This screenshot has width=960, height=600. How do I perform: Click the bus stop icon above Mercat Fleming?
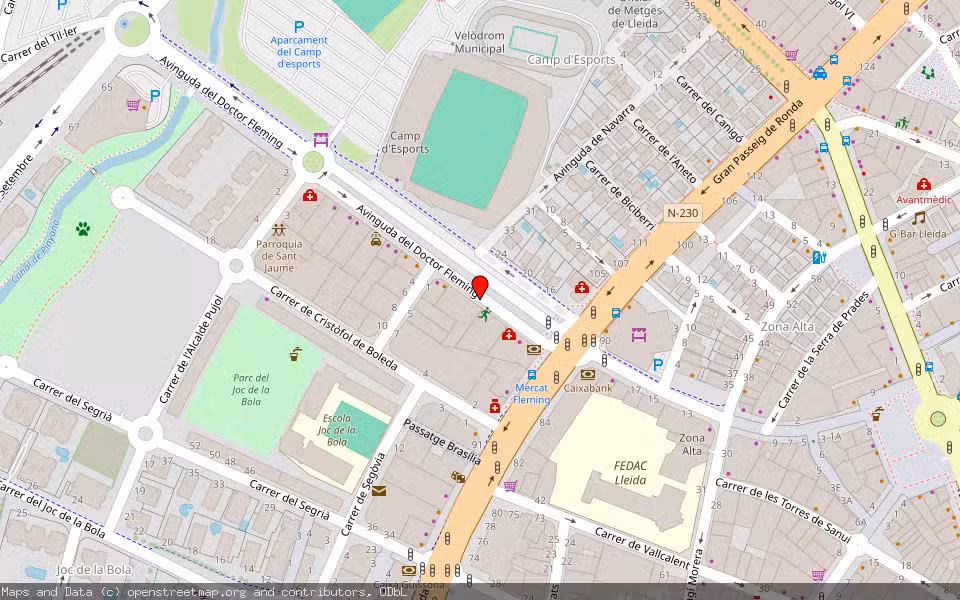coord(531,375)
